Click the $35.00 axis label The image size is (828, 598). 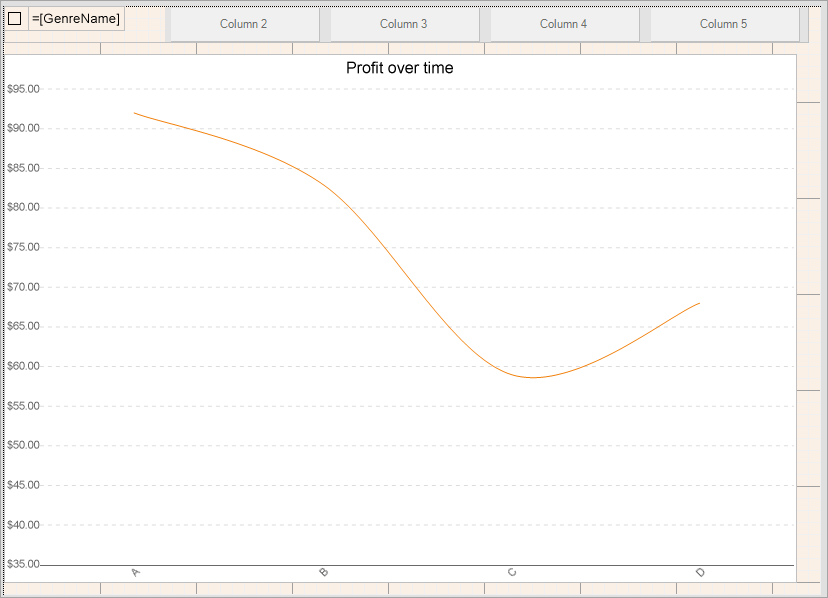pos(23,564)
